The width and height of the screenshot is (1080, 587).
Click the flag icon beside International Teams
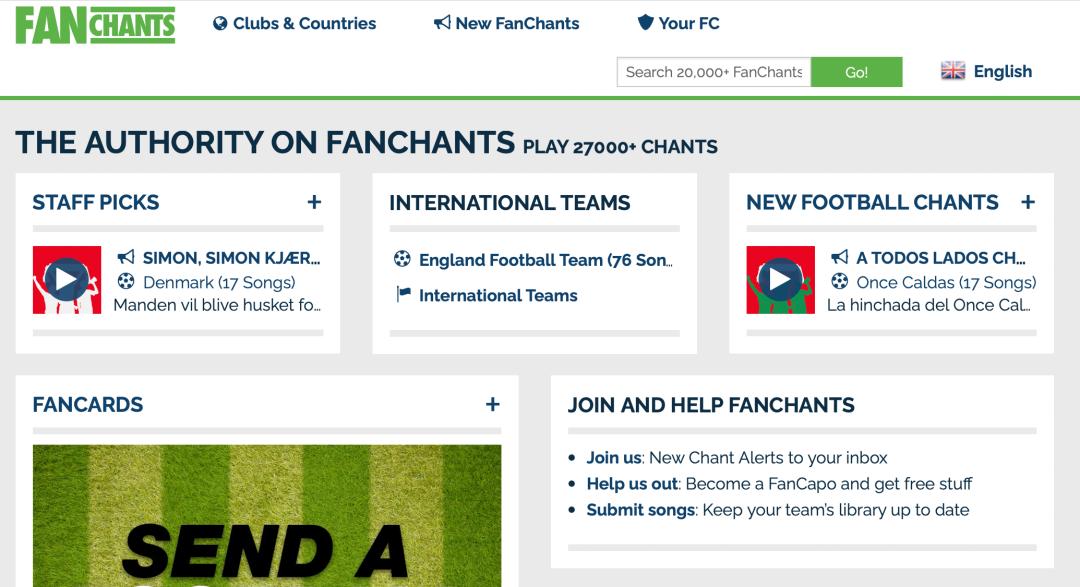pos(403,295)
